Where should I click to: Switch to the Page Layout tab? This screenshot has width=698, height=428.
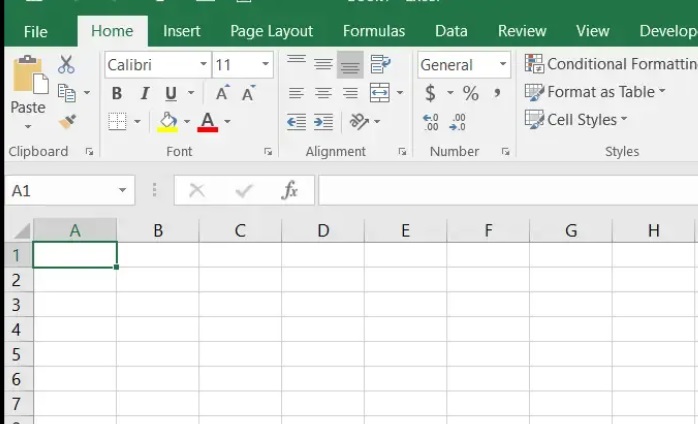(x=272, y=32)
